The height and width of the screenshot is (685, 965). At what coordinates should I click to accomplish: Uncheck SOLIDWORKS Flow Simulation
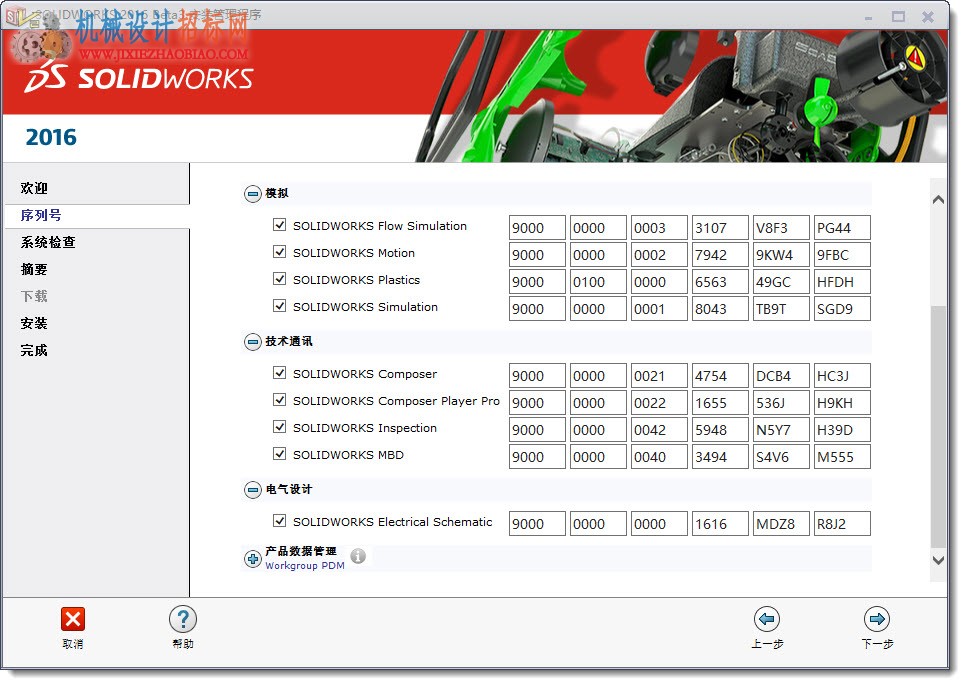coord(279,225)
